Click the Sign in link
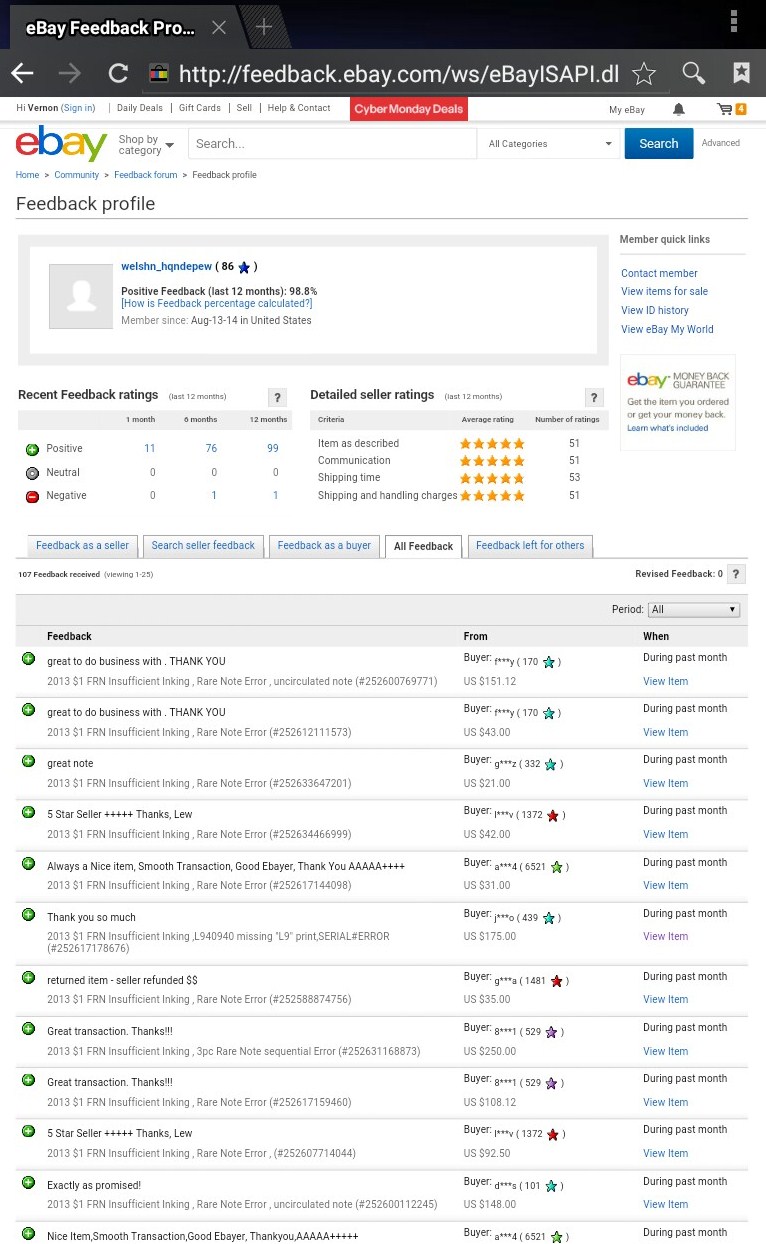766x1244 pixels. [78, 108]
